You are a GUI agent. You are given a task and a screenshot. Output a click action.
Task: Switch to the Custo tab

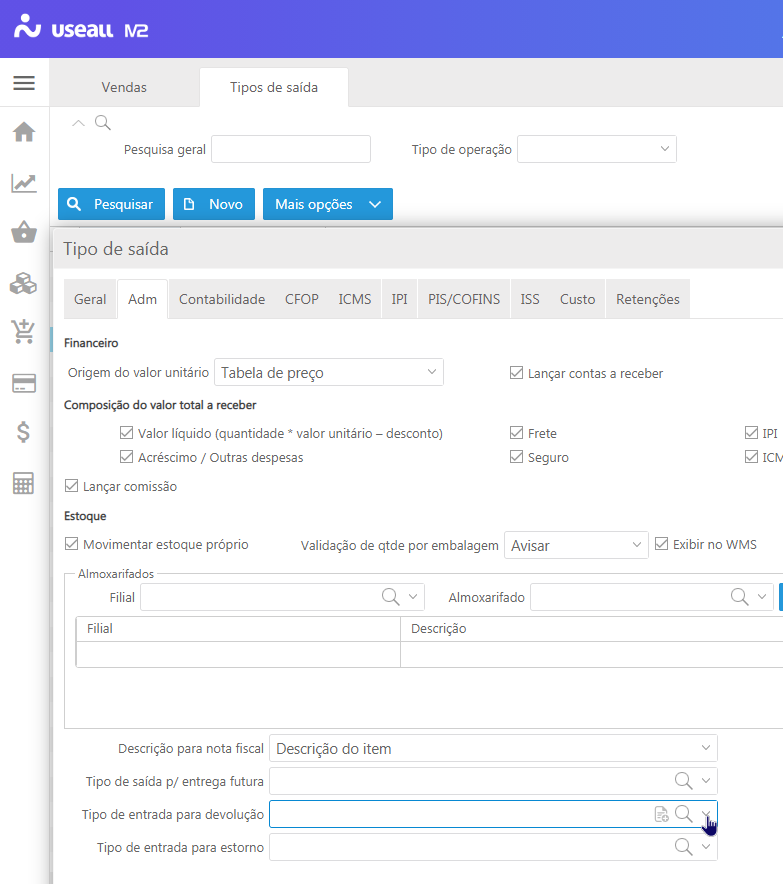pos(577,299)
